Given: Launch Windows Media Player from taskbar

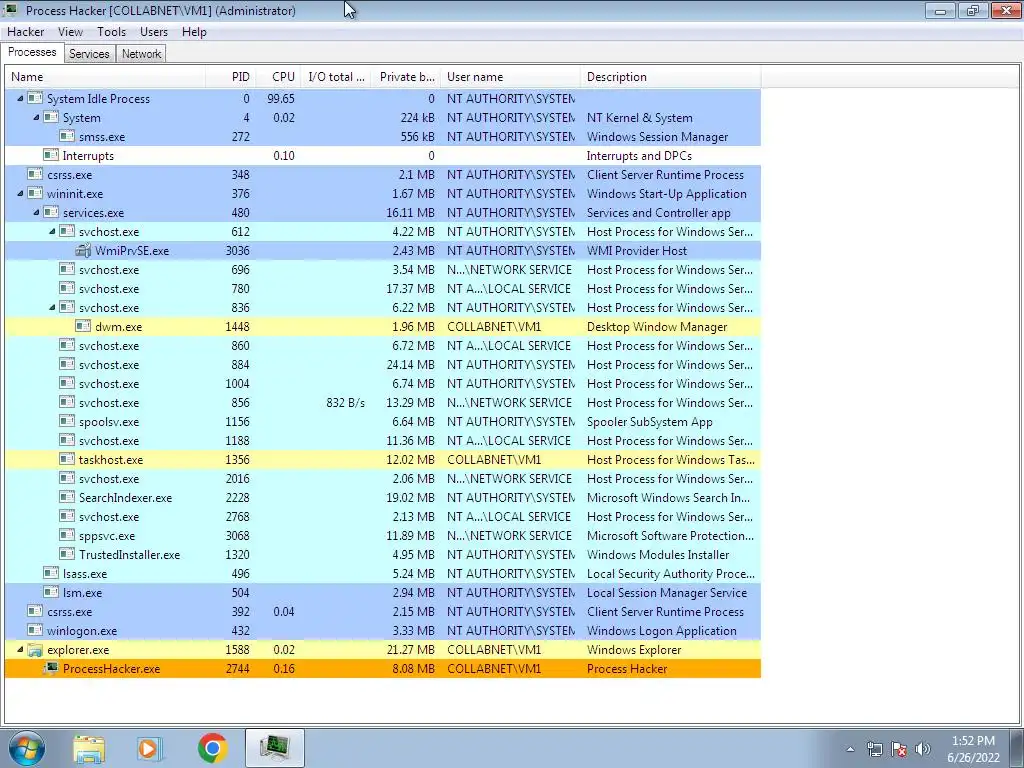Looking at the screenshot, I should point(150,749).
